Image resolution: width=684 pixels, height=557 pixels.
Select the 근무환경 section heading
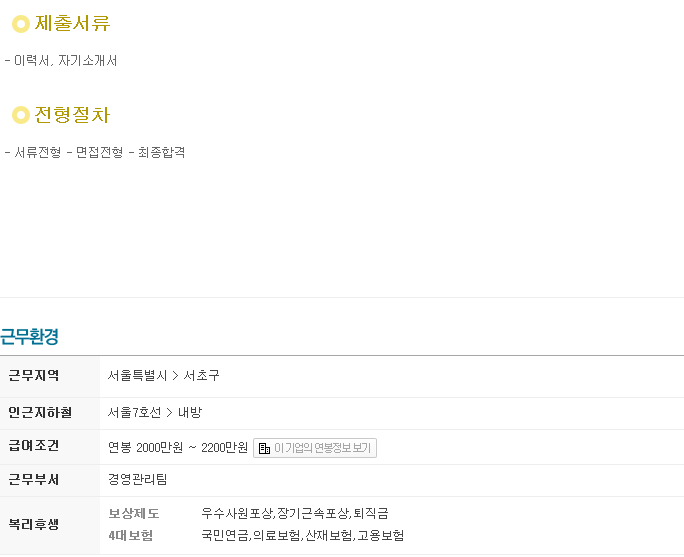[x=29, y=336]
